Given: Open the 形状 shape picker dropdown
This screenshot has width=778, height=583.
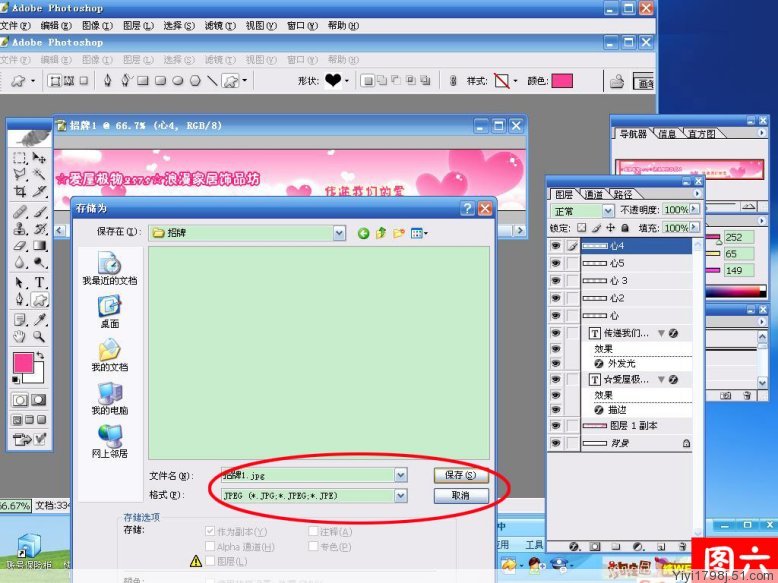Looking at the screenshot, I should (347, 80).
